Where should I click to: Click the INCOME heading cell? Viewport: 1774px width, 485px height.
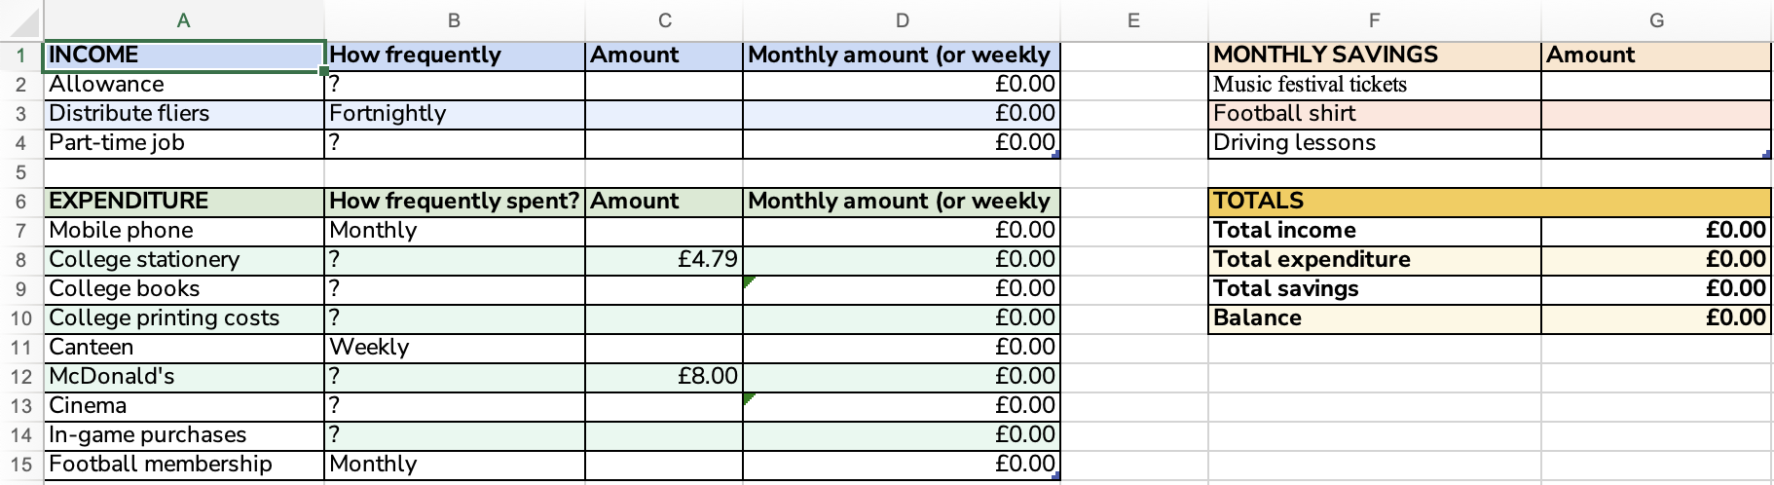[x=184, y=55]
